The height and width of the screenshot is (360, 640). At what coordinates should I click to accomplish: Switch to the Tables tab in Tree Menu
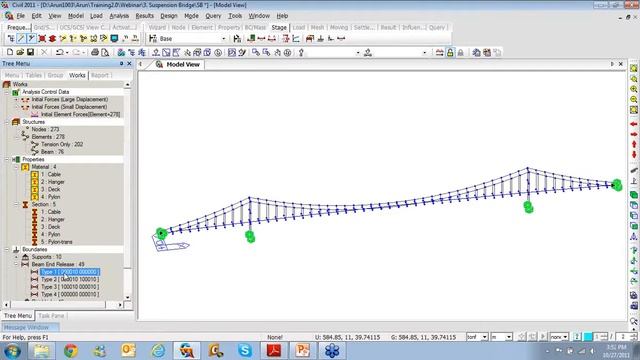pos(33,76)
